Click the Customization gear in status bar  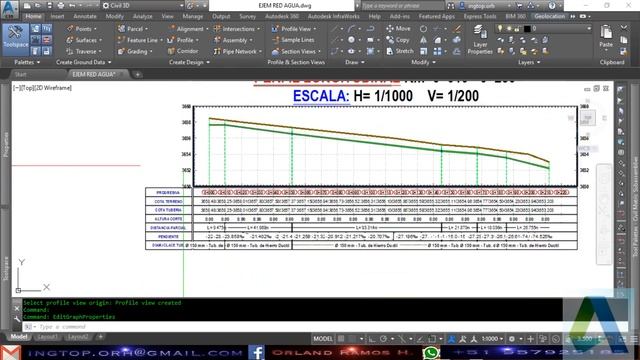point(512,339)
